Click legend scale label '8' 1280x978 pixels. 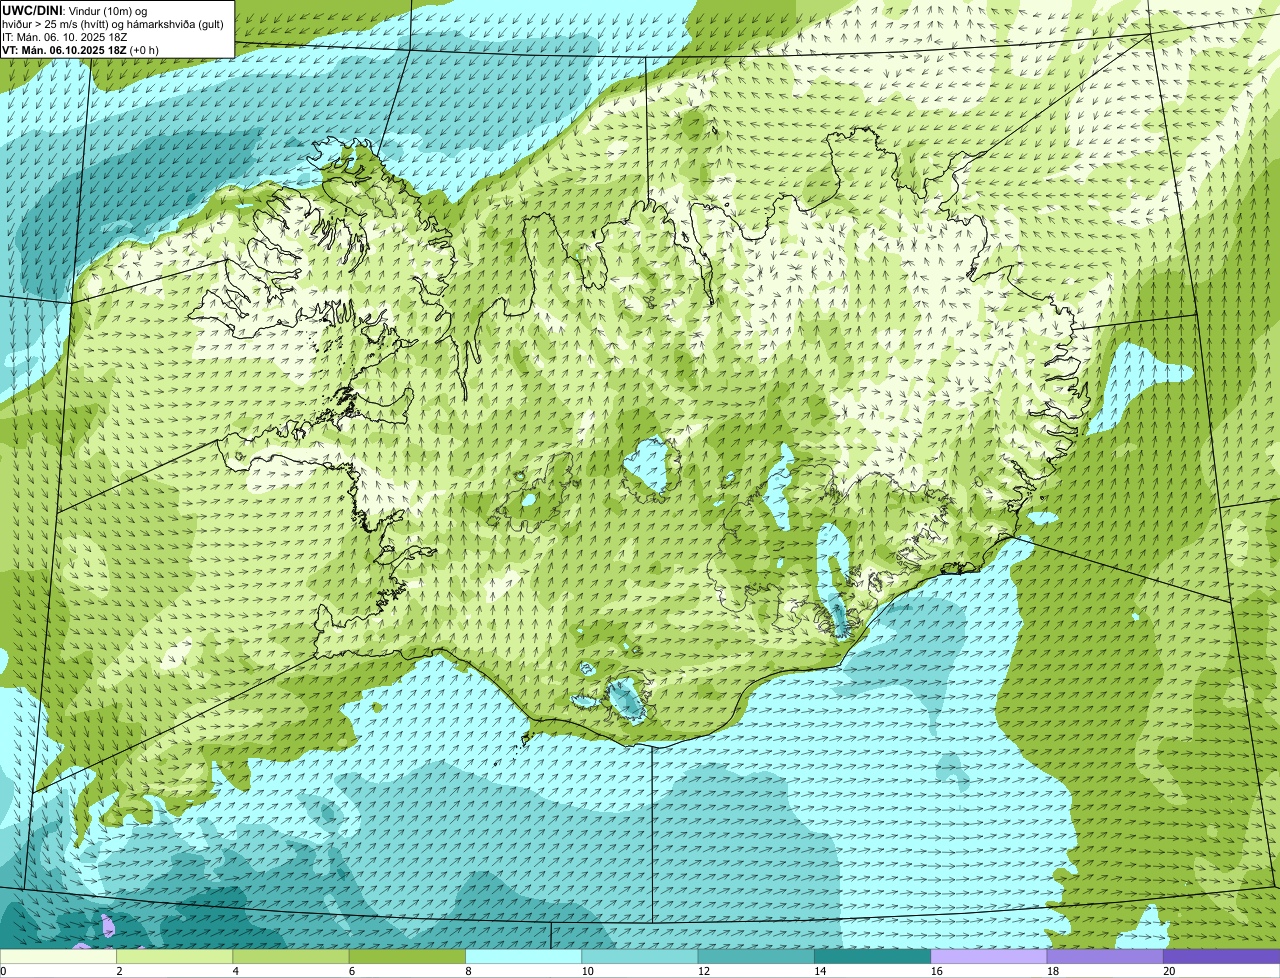pos(468,971)
